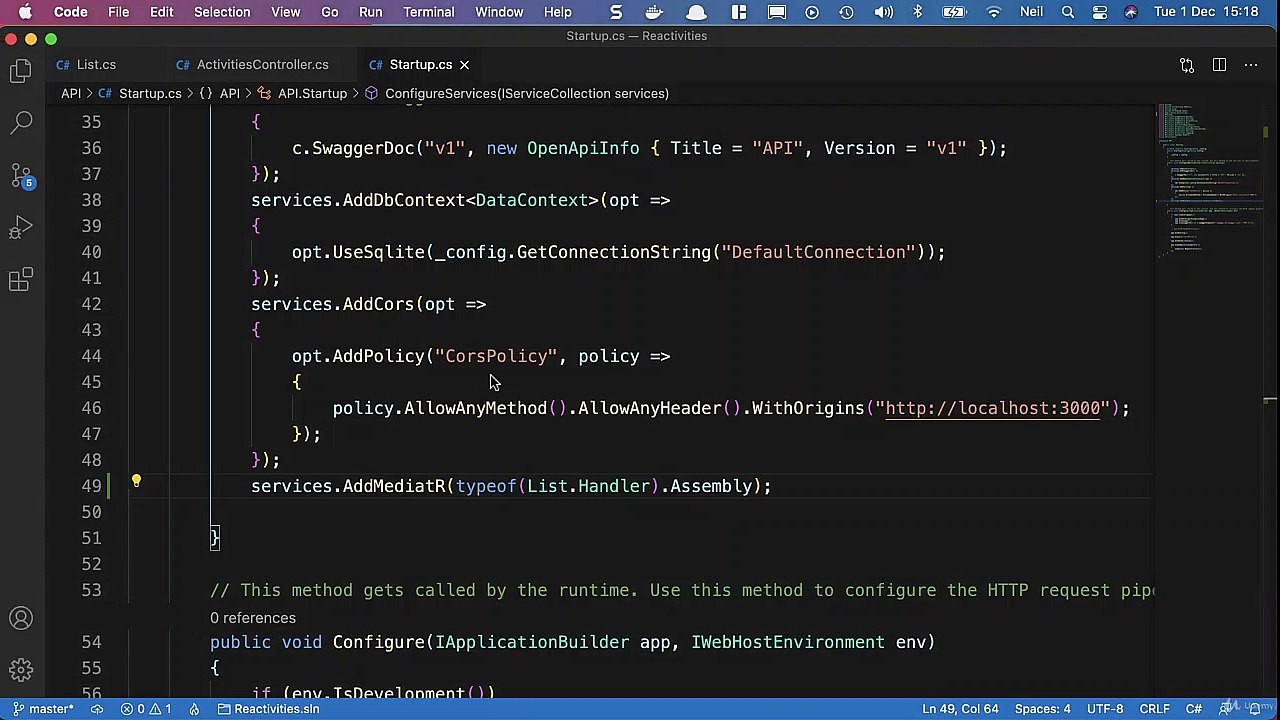The width and height of the screenshot is (1280, 720).
Task: Change language mode C# in status bar
Action: click(1194, 709)
